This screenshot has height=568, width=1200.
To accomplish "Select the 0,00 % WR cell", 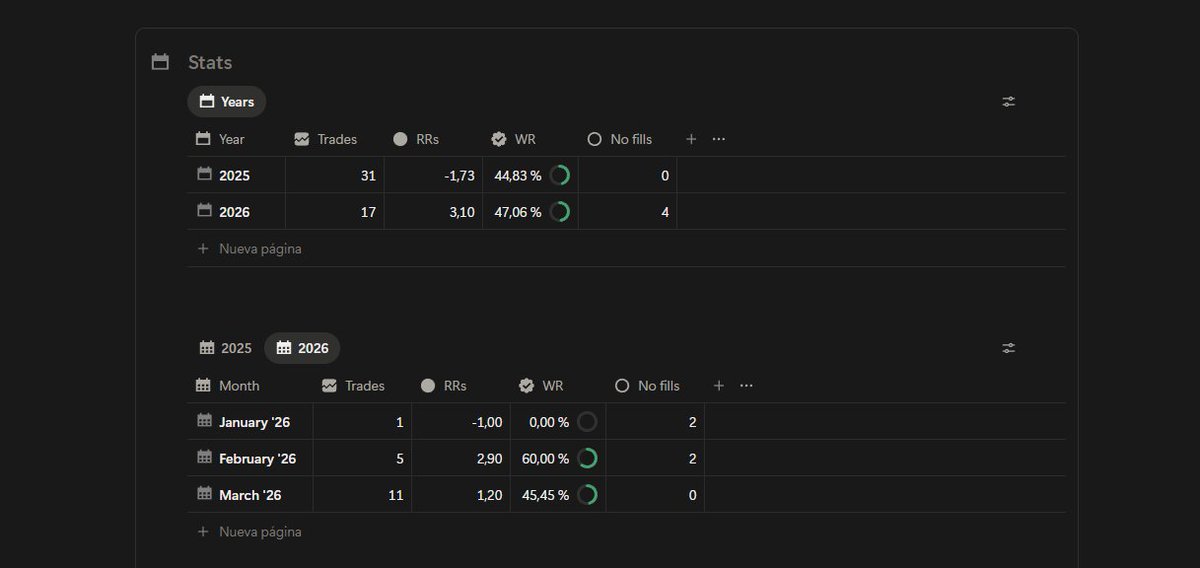I will 558,422.
